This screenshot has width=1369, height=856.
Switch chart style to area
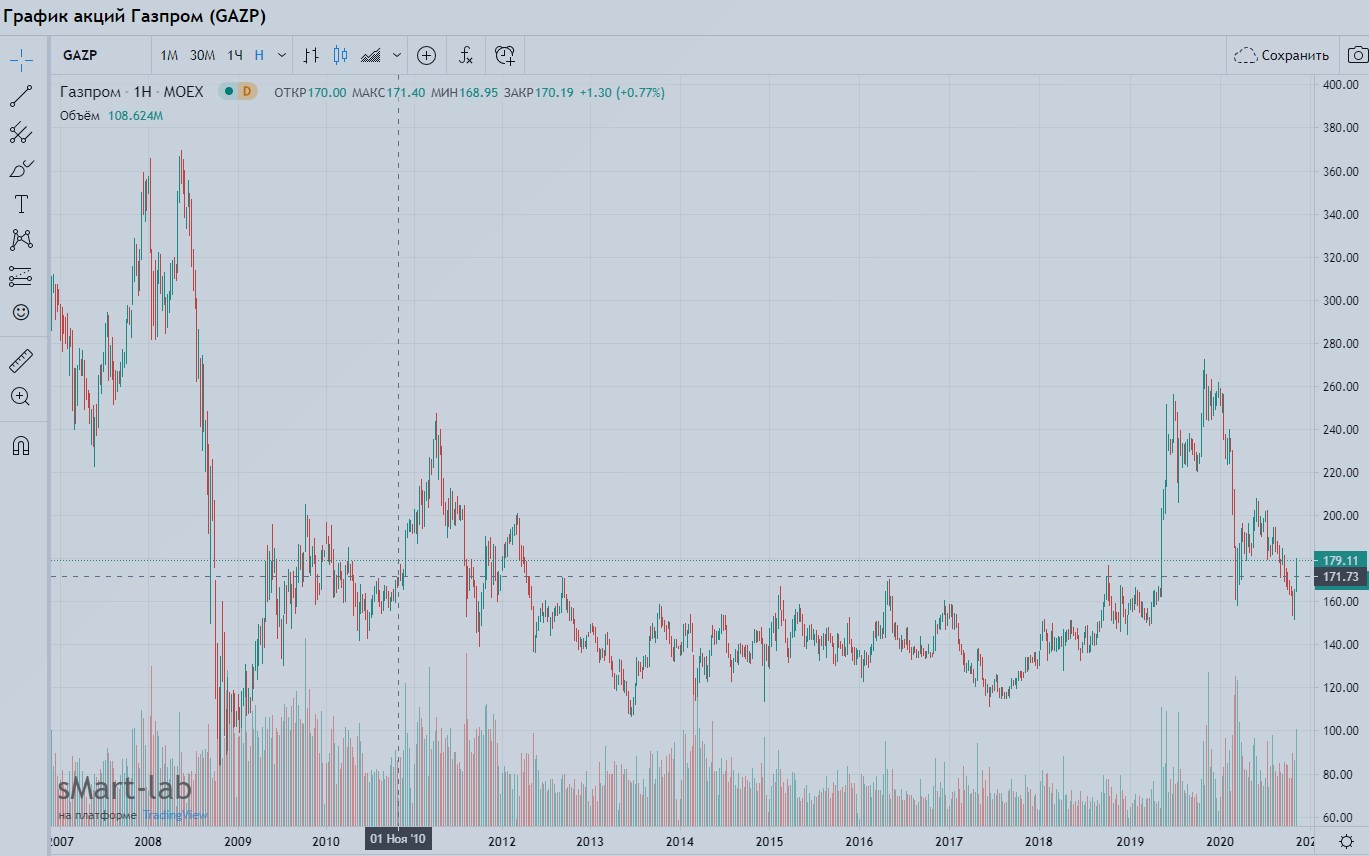tap(371, 55)
